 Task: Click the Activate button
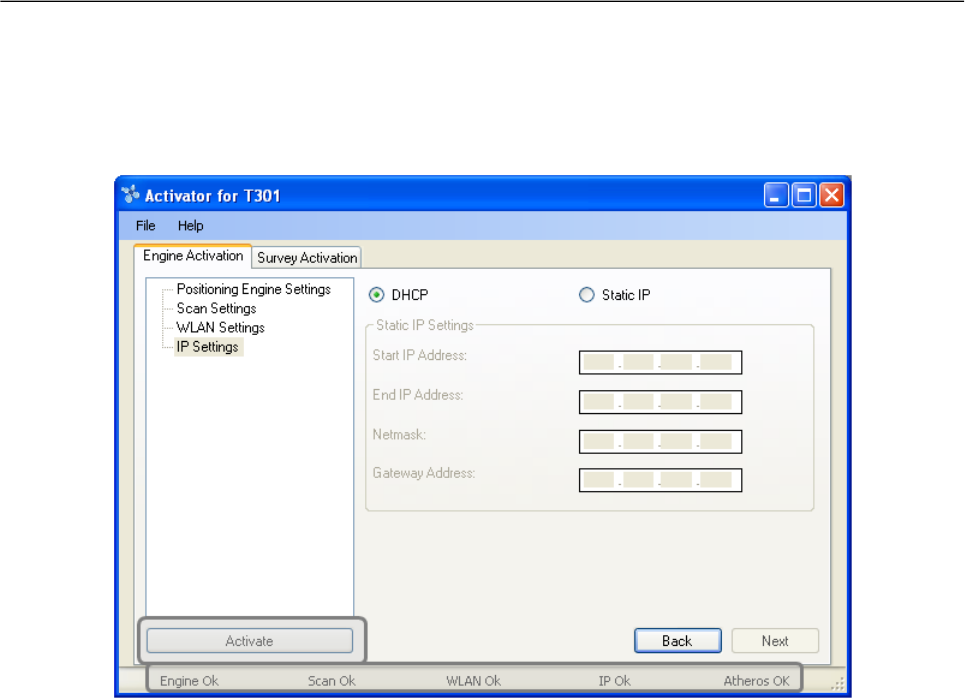249,641
